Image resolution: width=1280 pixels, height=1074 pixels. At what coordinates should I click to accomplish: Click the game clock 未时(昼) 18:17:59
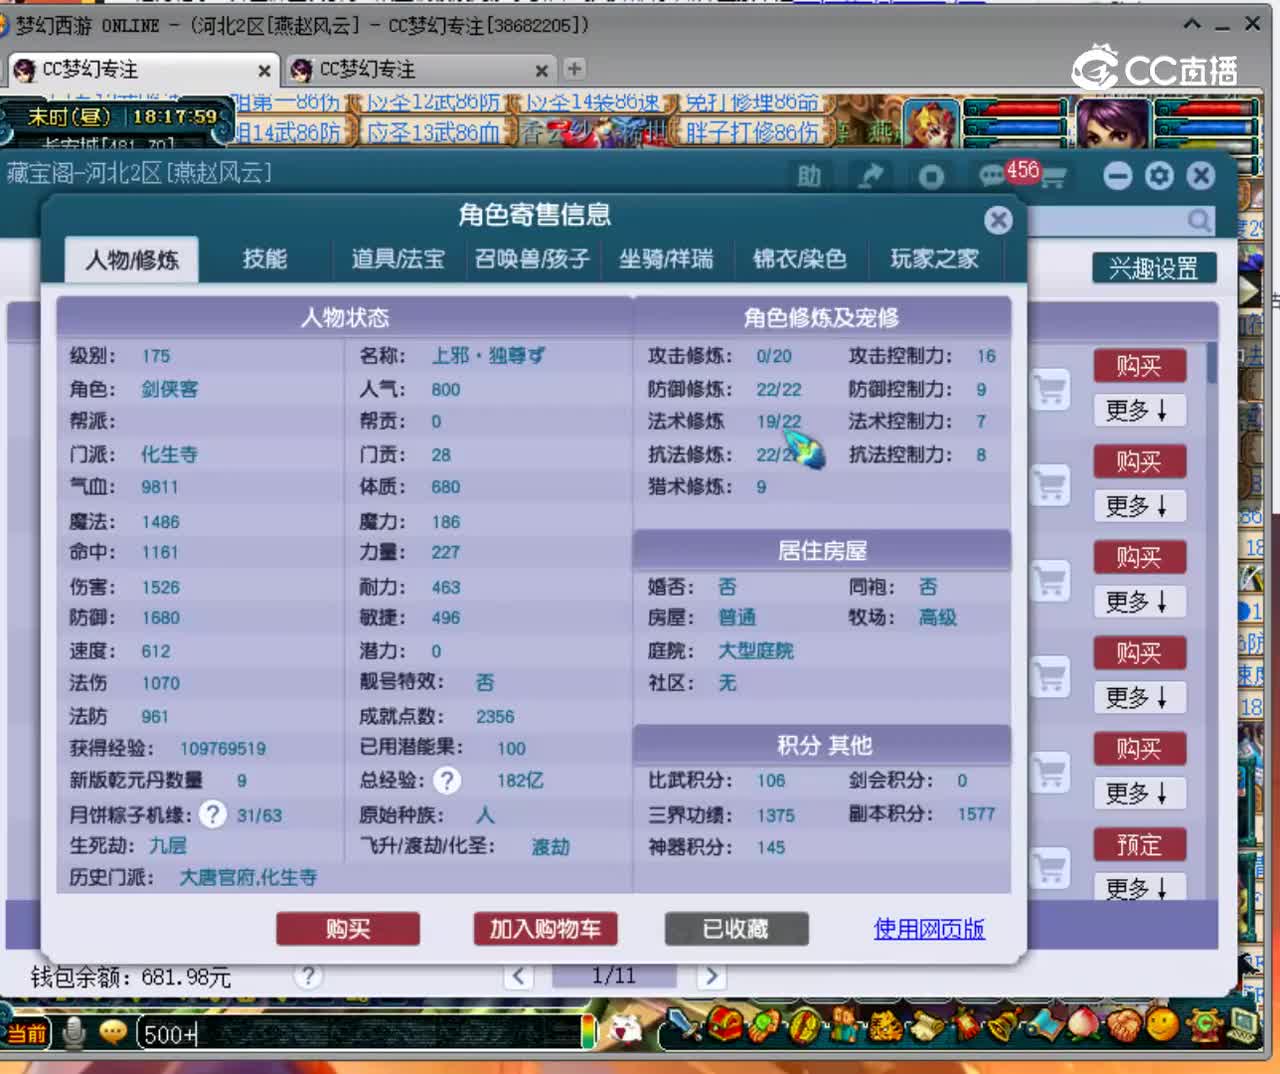122,117
